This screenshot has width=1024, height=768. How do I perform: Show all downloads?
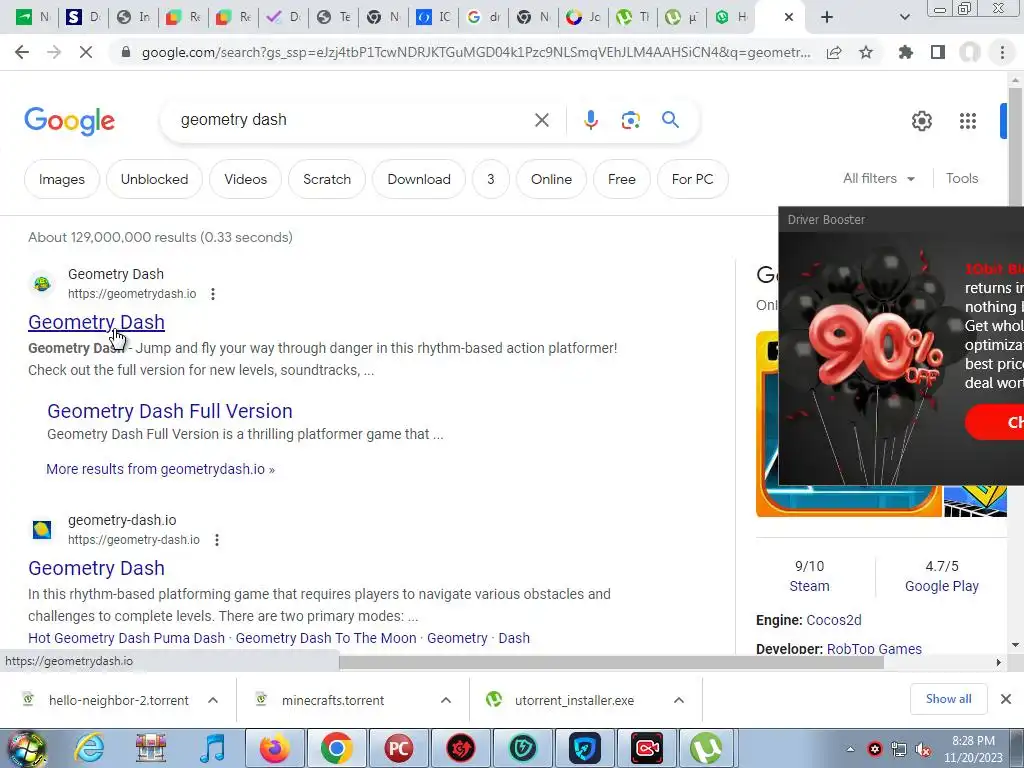pos(948,699)
